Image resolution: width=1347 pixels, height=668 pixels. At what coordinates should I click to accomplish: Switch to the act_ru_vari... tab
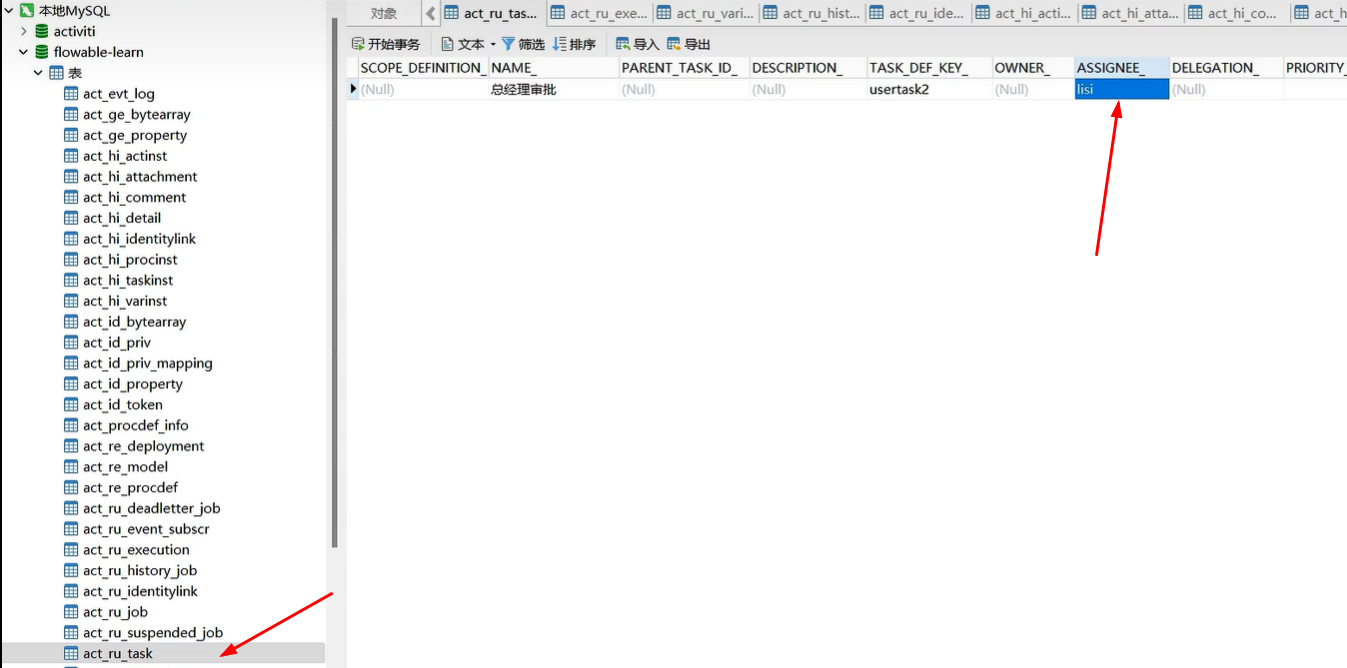(x=706, y=13)
